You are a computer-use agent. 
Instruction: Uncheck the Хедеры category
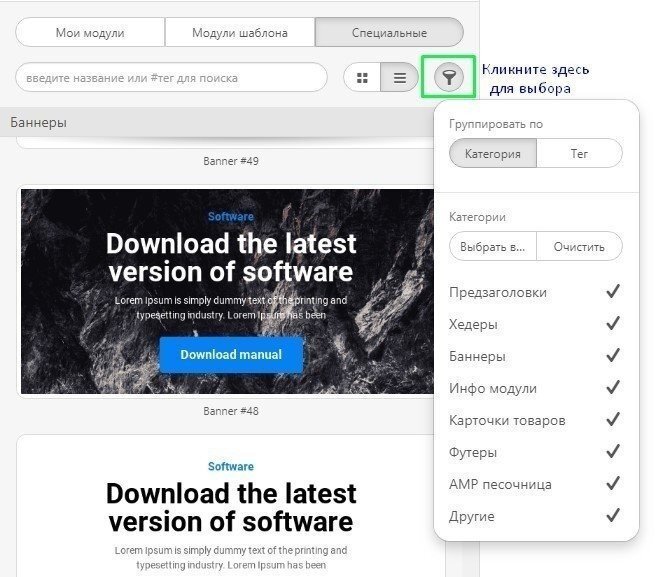[x=613, y=324]
